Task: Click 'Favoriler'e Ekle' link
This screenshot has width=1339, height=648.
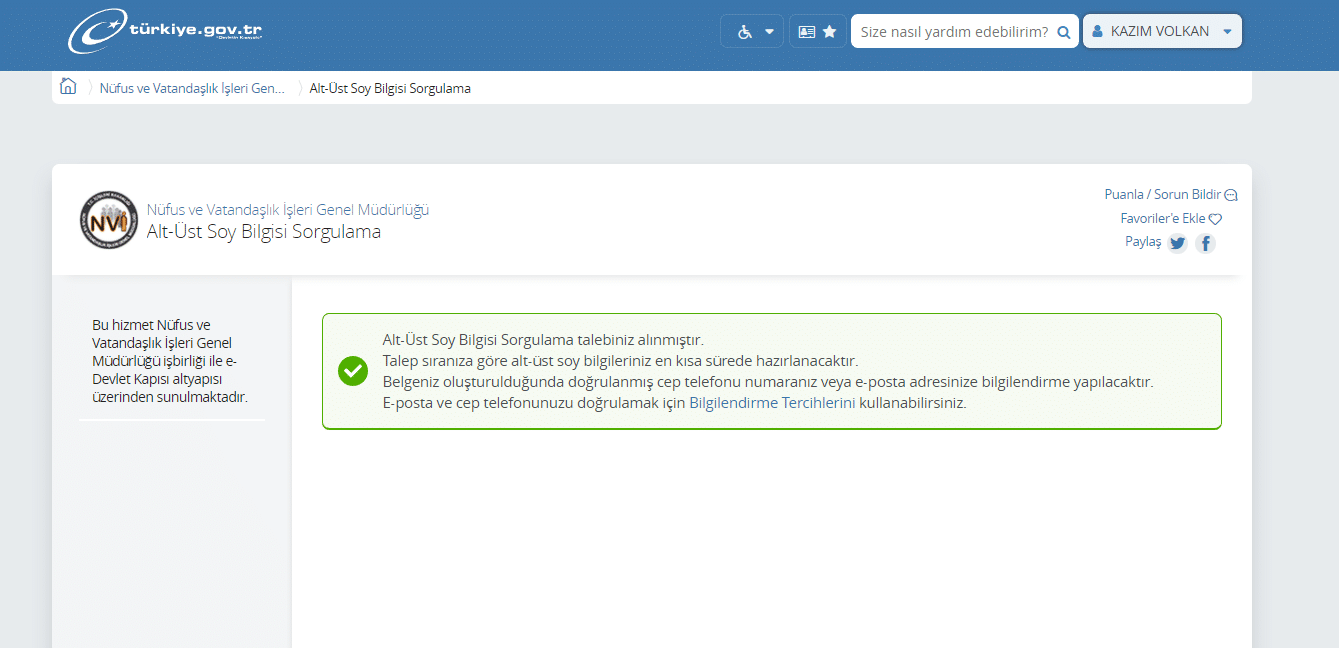Action: click(x=1171, y=218)
